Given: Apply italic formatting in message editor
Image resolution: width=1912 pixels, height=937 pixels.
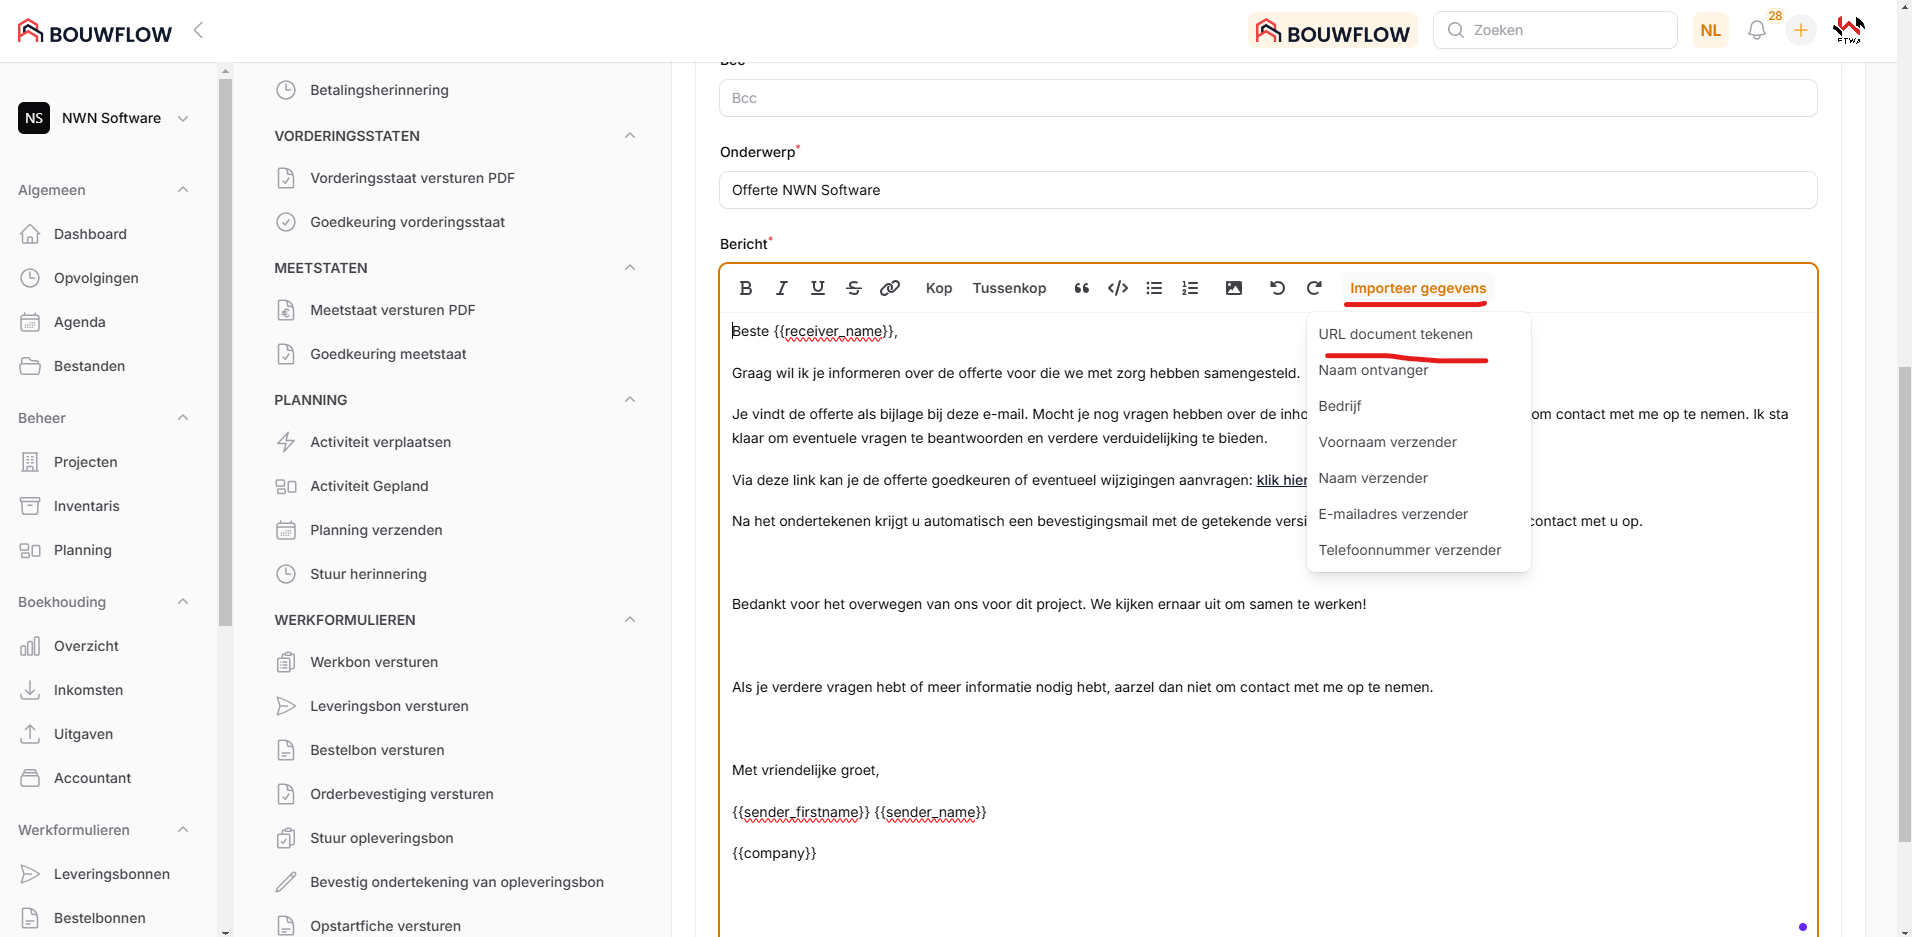Looking at the screenshot, I should (781, 288).
